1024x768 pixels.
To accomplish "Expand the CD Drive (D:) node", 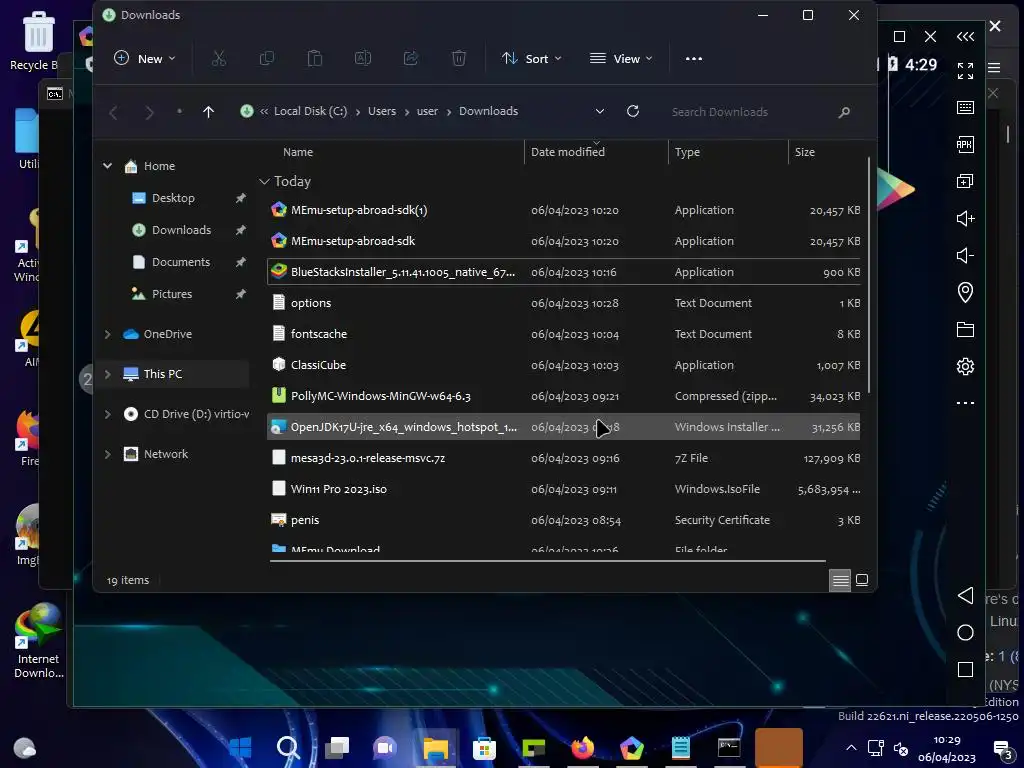I will [108, 414].
